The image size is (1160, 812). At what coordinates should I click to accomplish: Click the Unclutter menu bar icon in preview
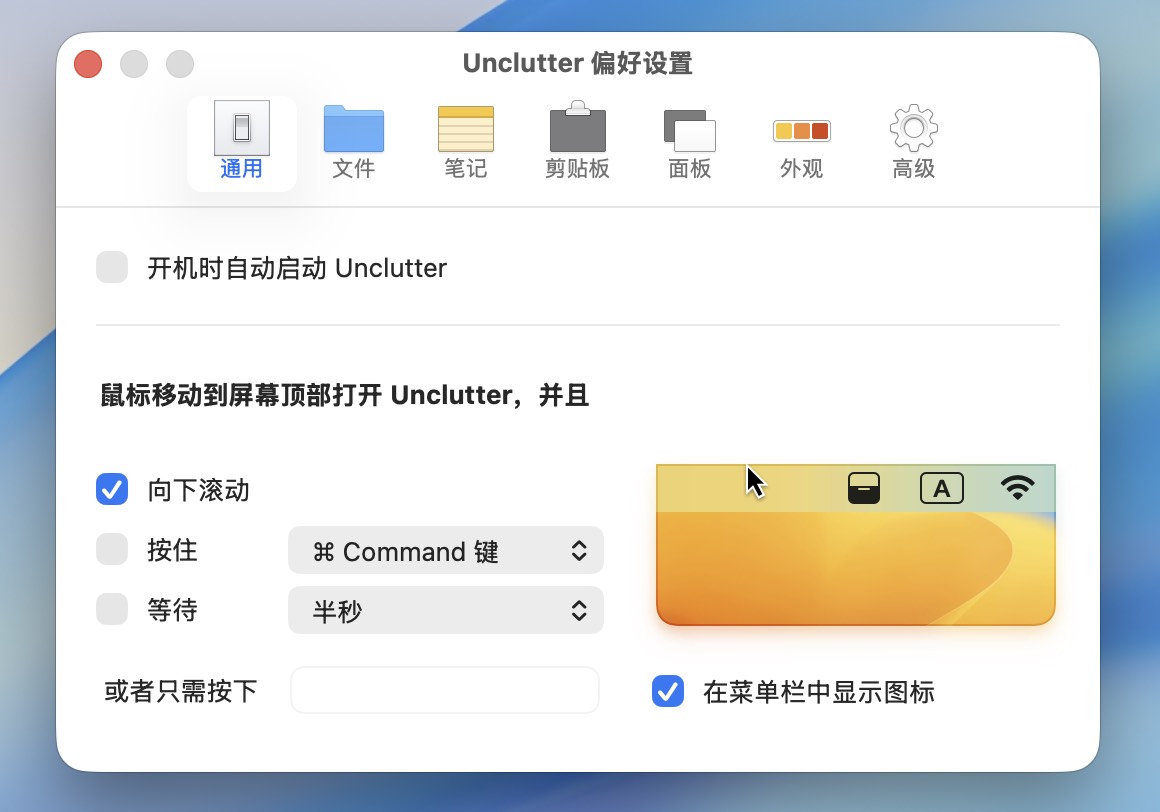click(863, 488)
